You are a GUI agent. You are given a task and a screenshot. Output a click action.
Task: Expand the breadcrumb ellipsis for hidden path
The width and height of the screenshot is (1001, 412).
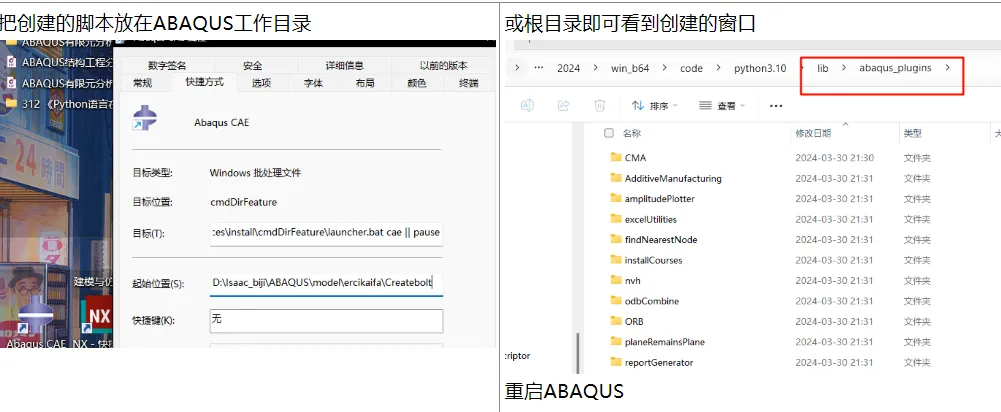point(539,68)
